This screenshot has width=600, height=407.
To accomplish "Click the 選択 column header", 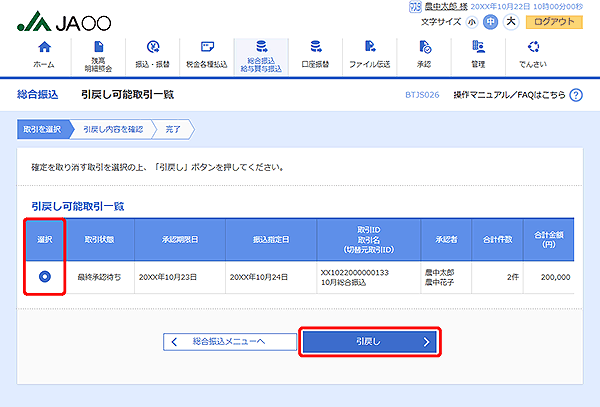I will pos(45,239).
